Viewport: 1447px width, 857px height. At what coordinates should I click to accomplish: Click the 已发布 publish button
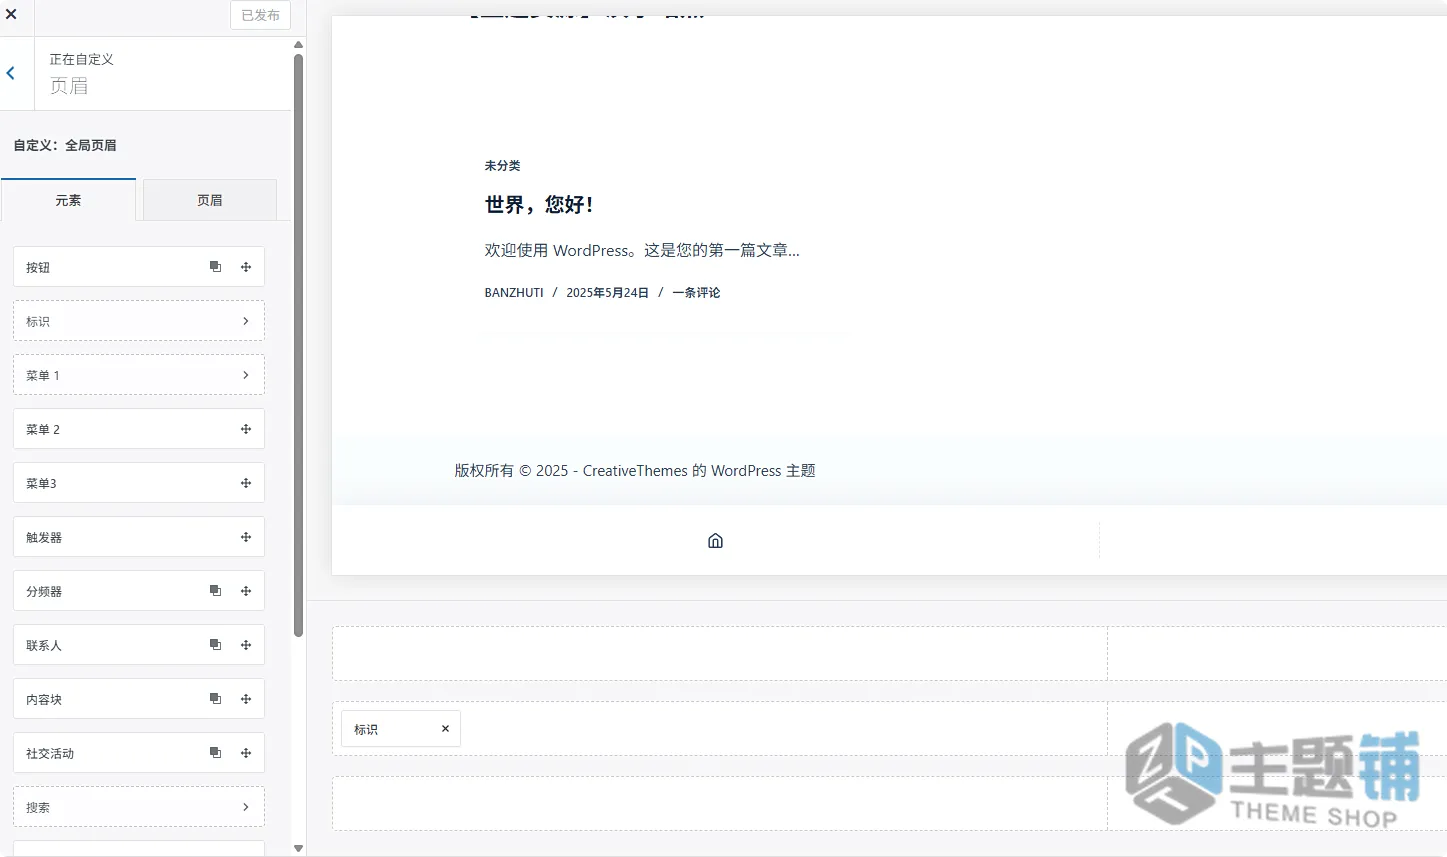tap(260, 15)
